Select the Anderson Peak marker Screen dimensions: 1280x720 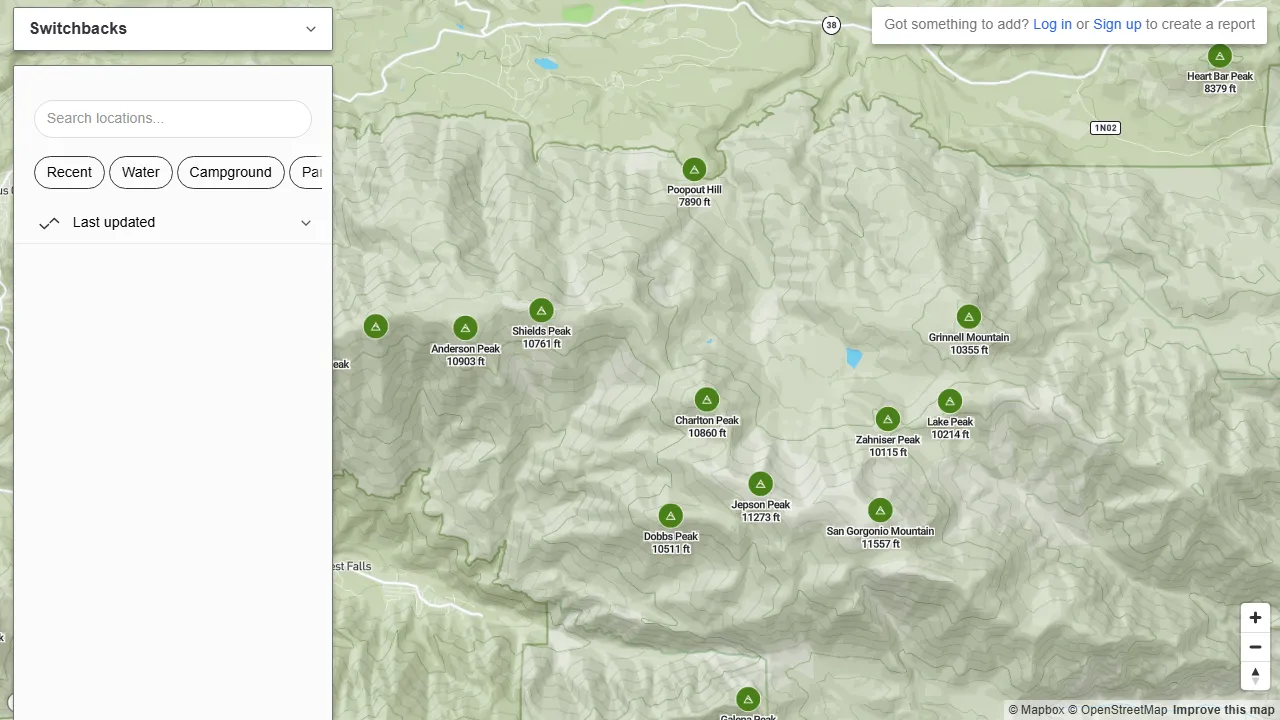tap(465, 327)
